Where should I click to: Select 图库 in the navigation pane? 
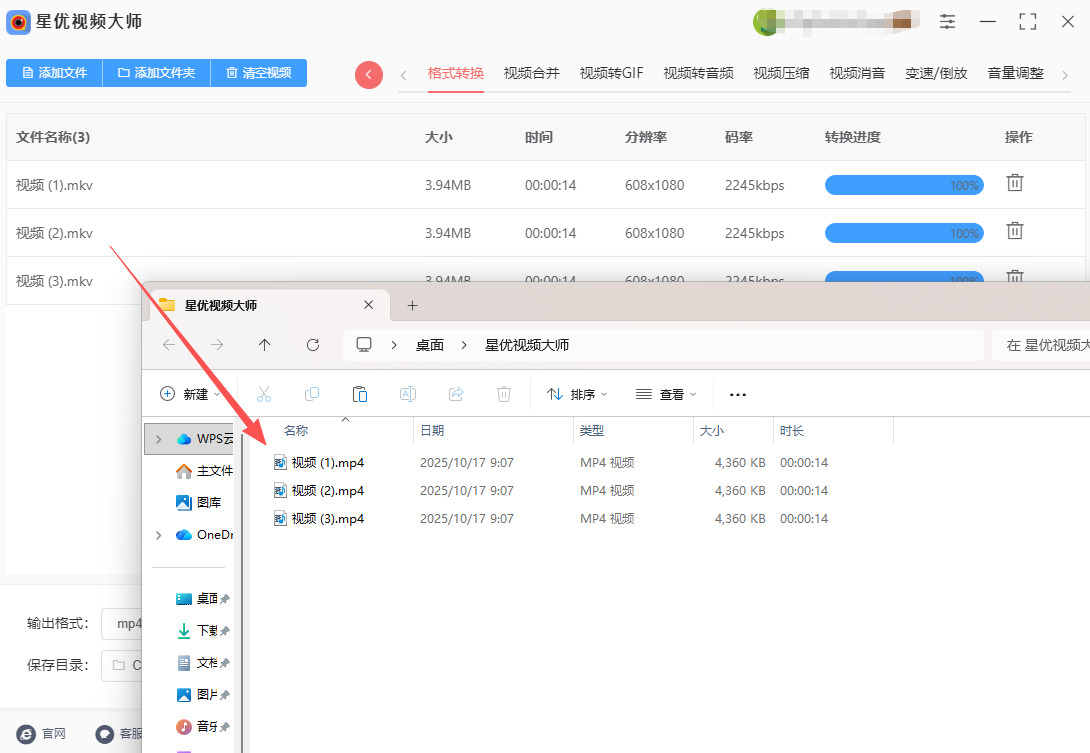coord(199,502)
